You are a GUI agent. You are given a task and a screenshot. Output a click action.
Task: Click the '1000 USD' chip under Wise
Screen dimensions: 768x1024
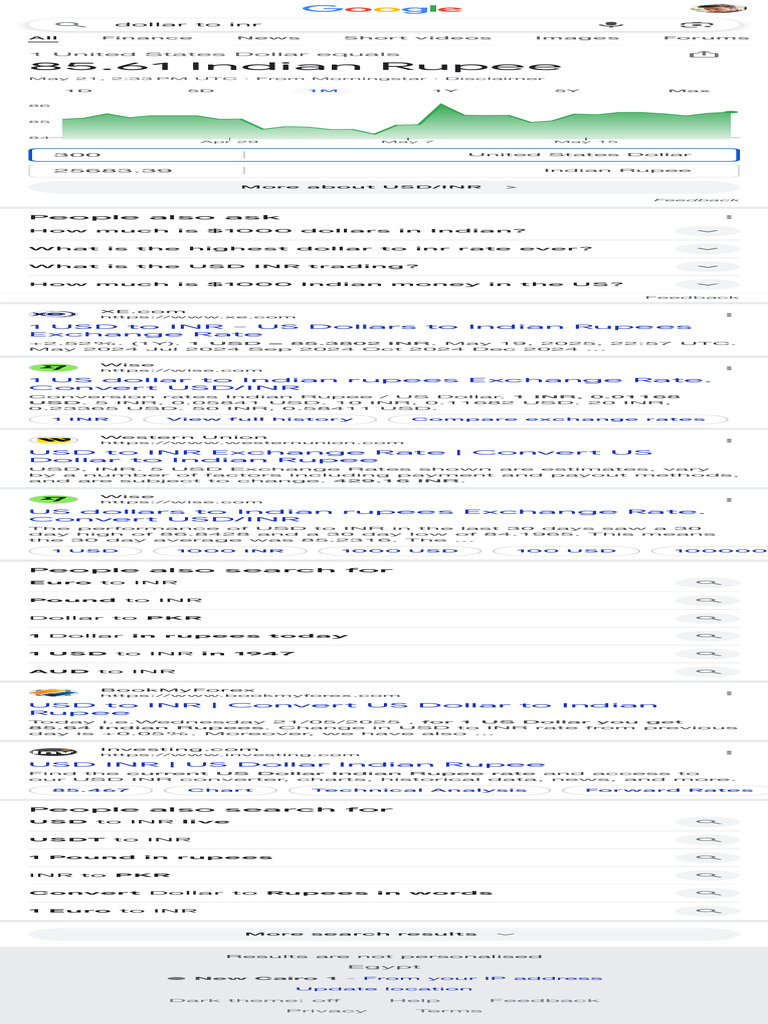[x=400, y=551]
